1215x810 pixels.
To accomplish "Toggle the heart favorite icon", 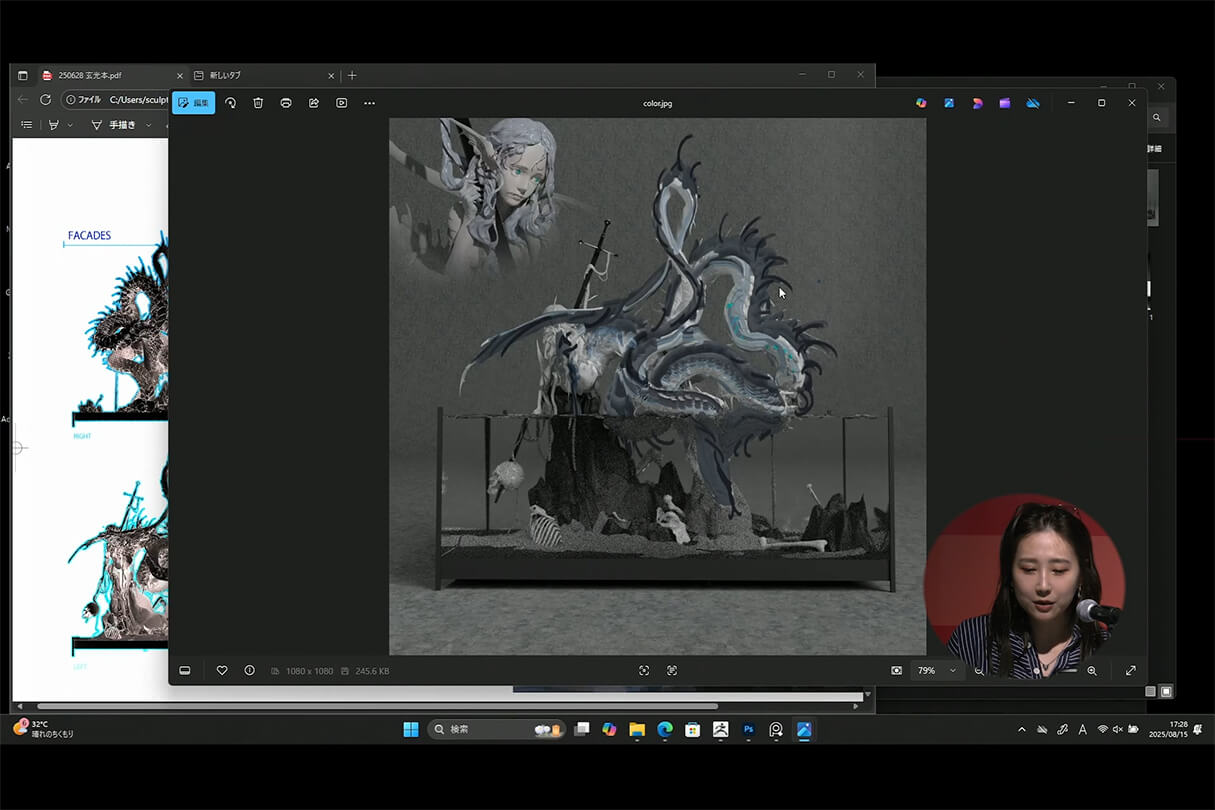I will (x=222, y=670).
